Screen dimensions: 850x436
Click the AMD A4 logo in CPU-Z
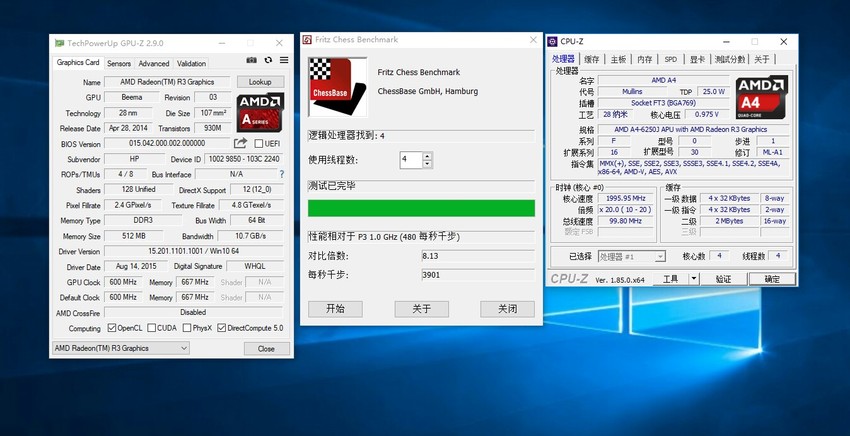[x=762, y=97]
